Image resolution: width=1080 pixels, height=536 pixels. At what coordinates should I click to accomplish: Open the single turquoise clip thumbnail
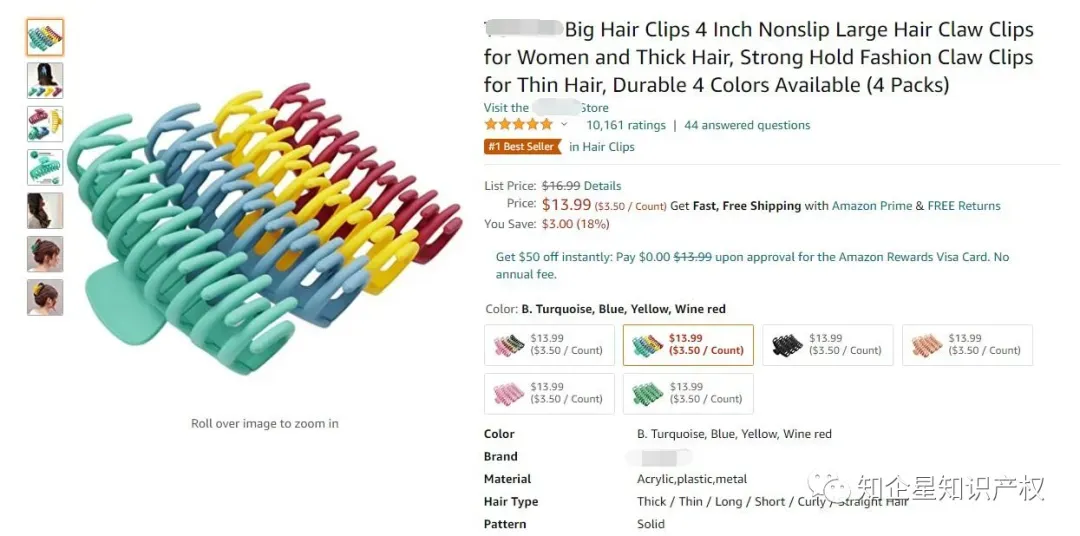pos(45,167)
